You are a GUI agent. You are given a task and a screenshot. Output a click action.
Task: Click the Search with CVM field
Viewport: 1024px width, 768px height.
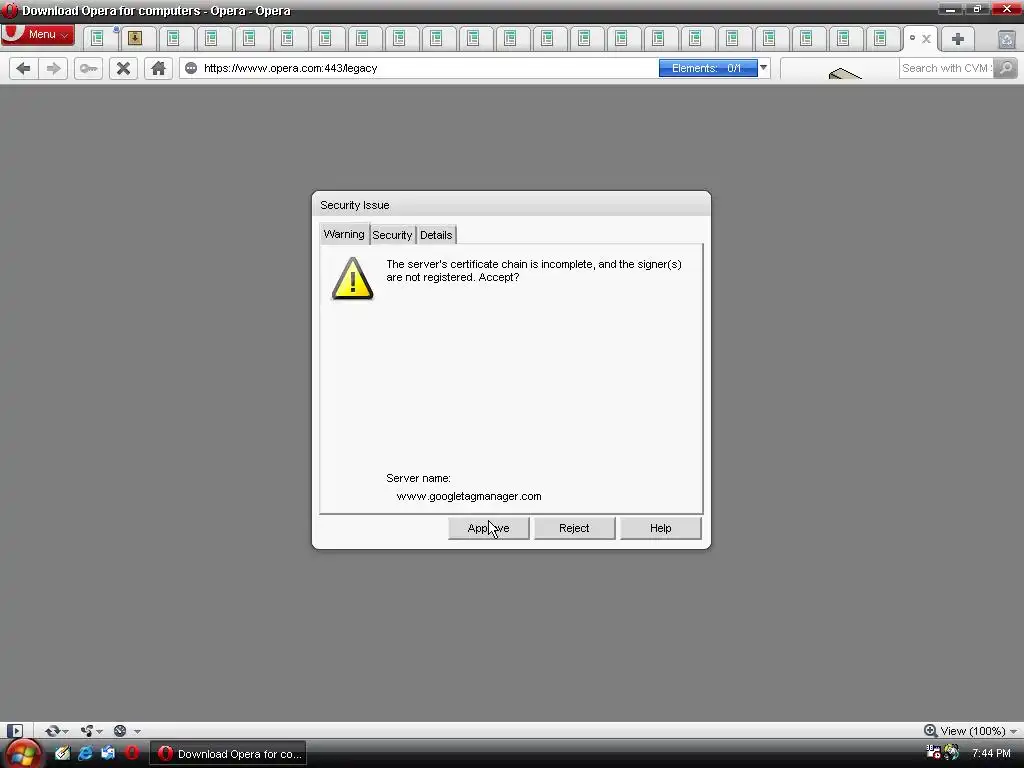click(x=946, y=68)
